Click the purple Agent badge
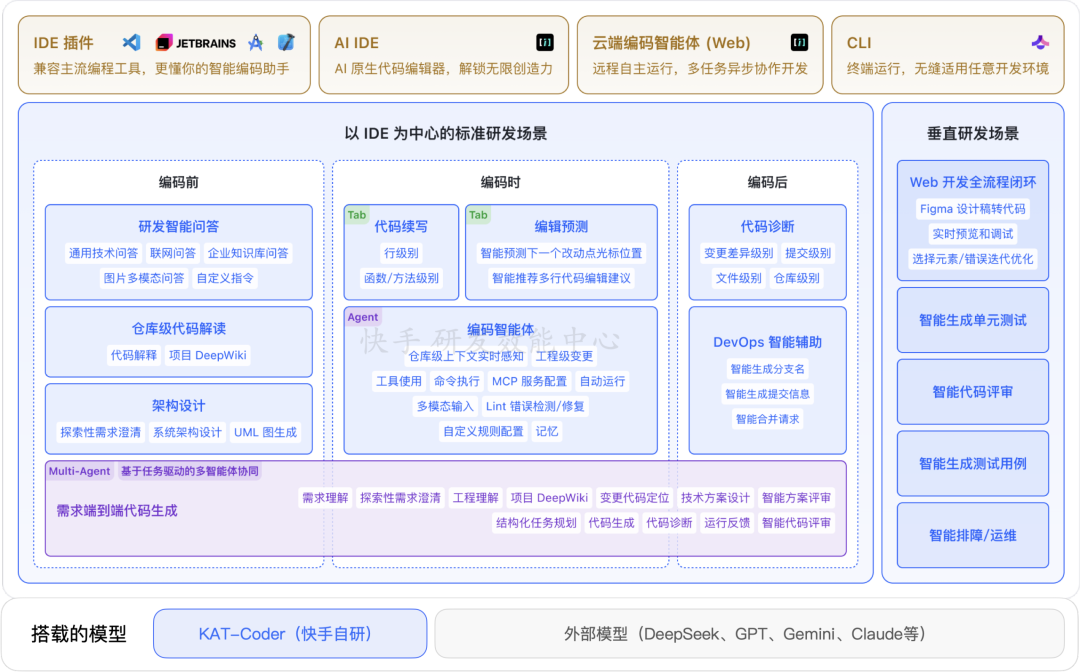This screenshot has height=672, width=1080. click(363, 317)
